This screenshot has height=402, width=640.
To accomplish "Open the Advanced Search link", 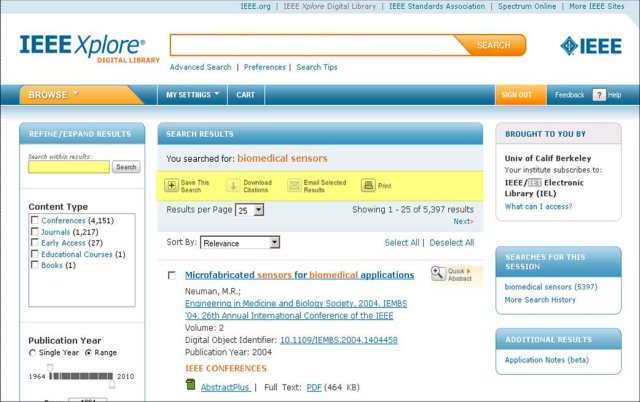I will (200, 67).
